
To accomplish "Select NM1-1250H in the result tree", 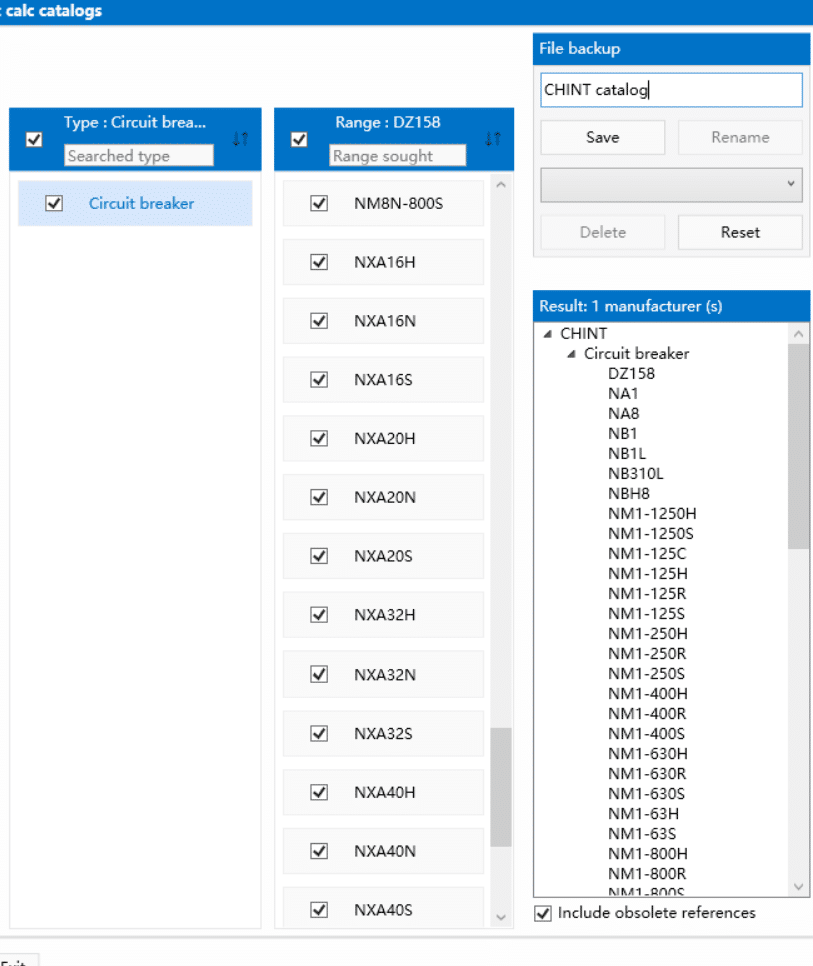I will coord(652,514).
